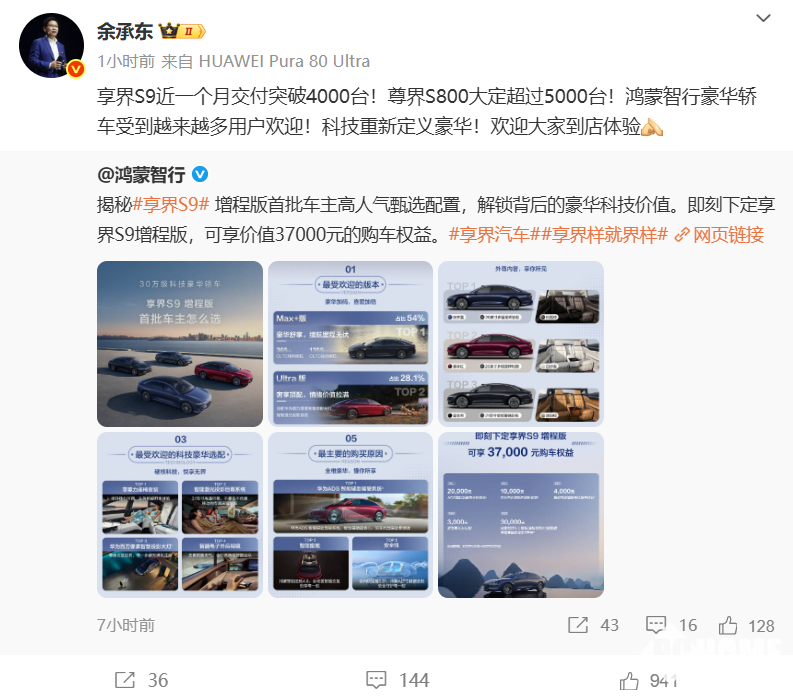Like the quoted post with 128 likes
The image size is (793, 699).
click(728, 625)
